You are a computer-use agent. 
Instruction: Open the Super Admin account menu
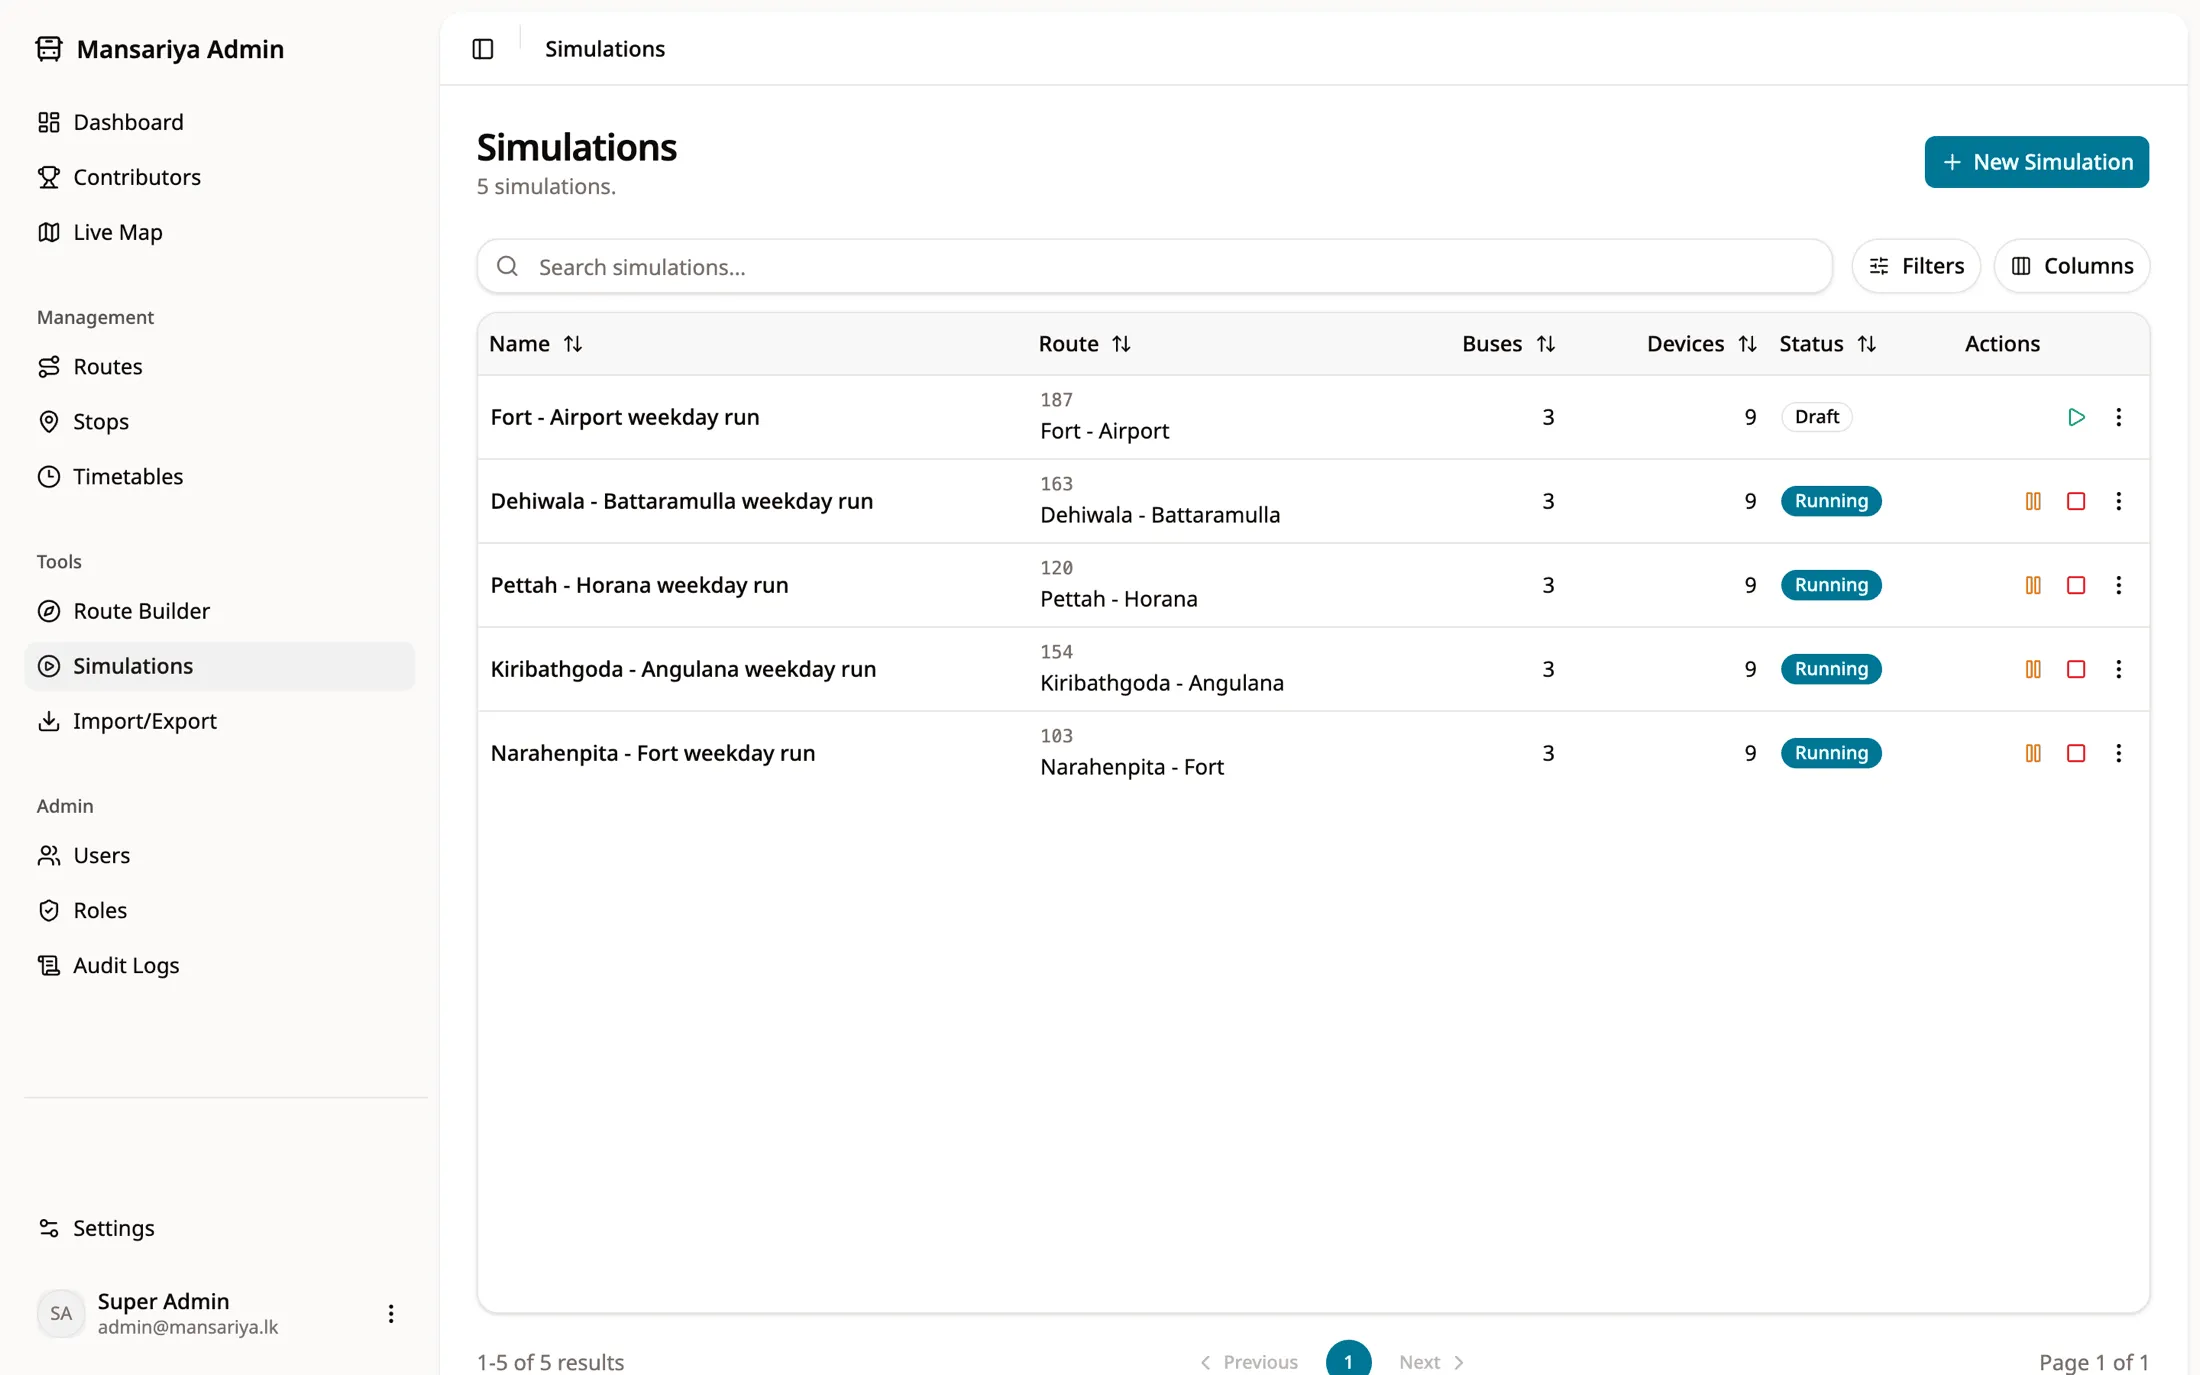coord(391,1313)
